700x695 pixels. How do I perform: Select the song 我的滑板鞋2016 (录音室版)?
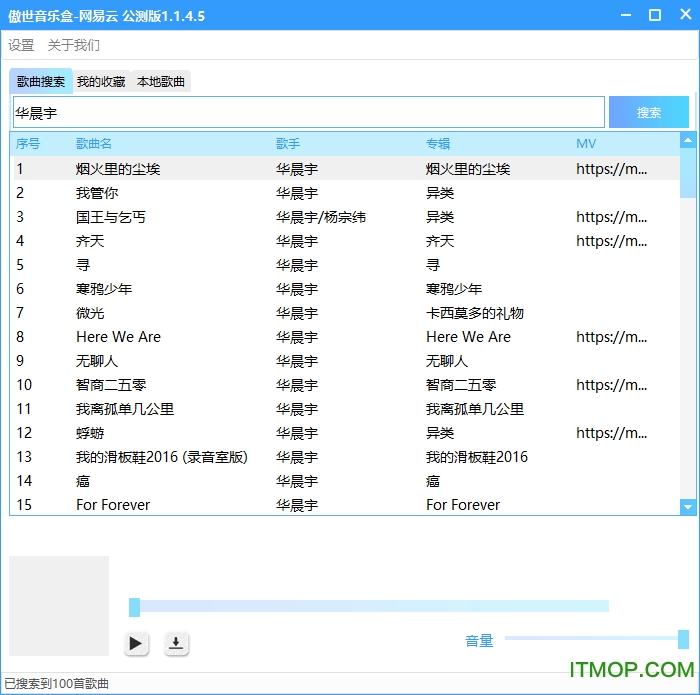click(x=162, y=457)
